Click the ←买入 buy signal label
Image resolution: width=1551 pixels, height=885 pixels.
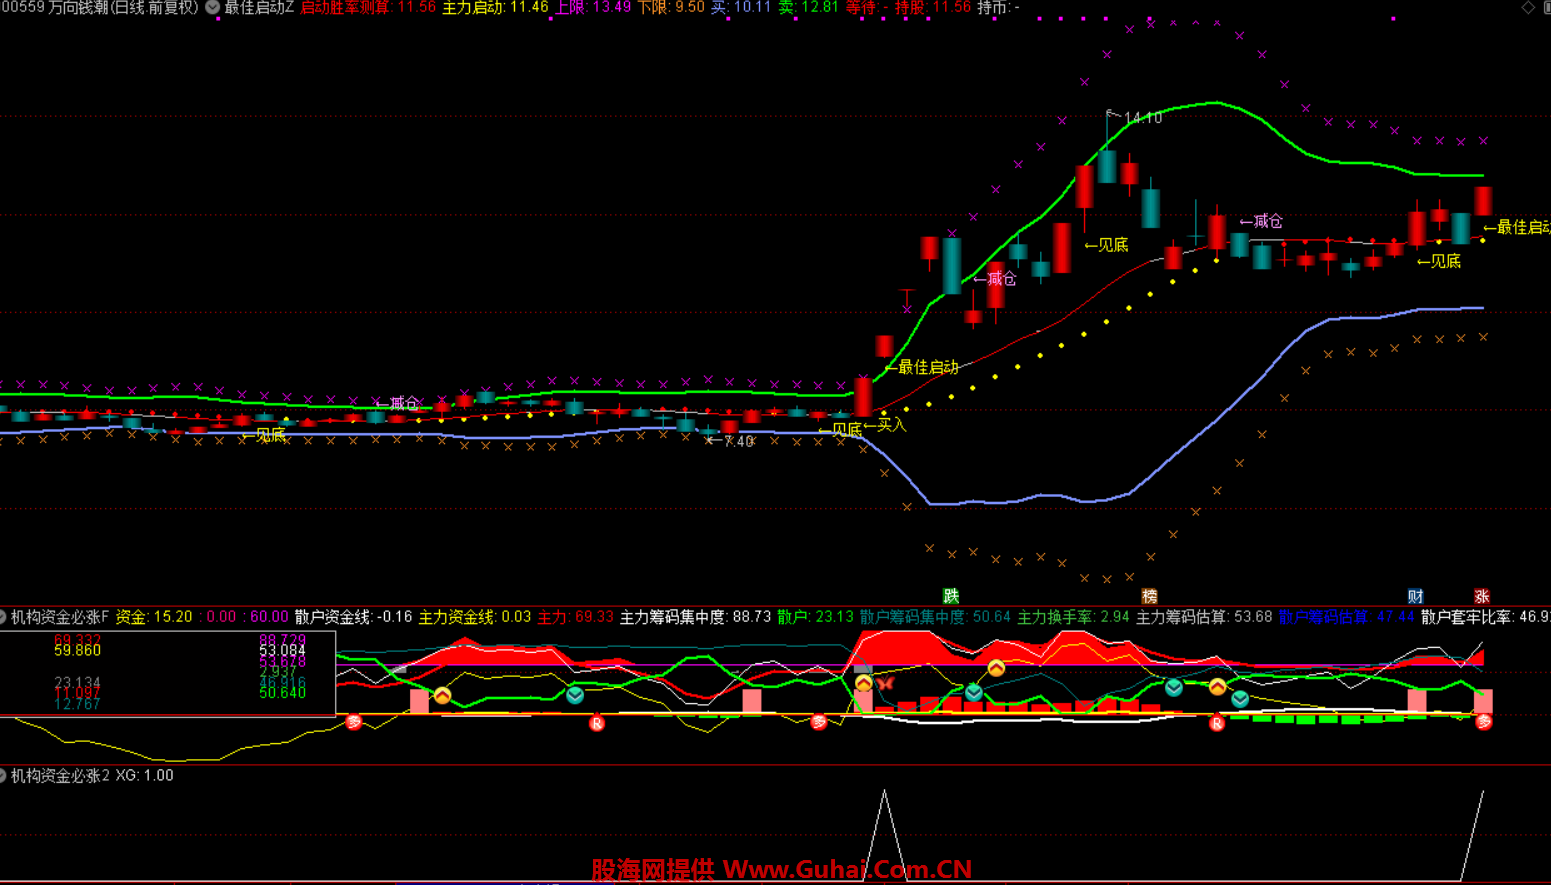click(x=885, y=426)
